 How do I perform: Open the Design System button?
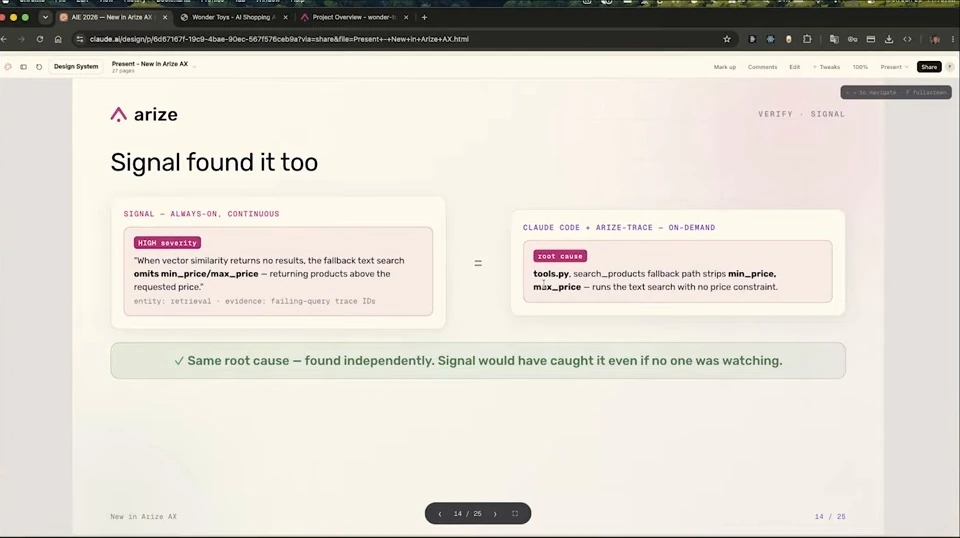[x=76, y=66]
